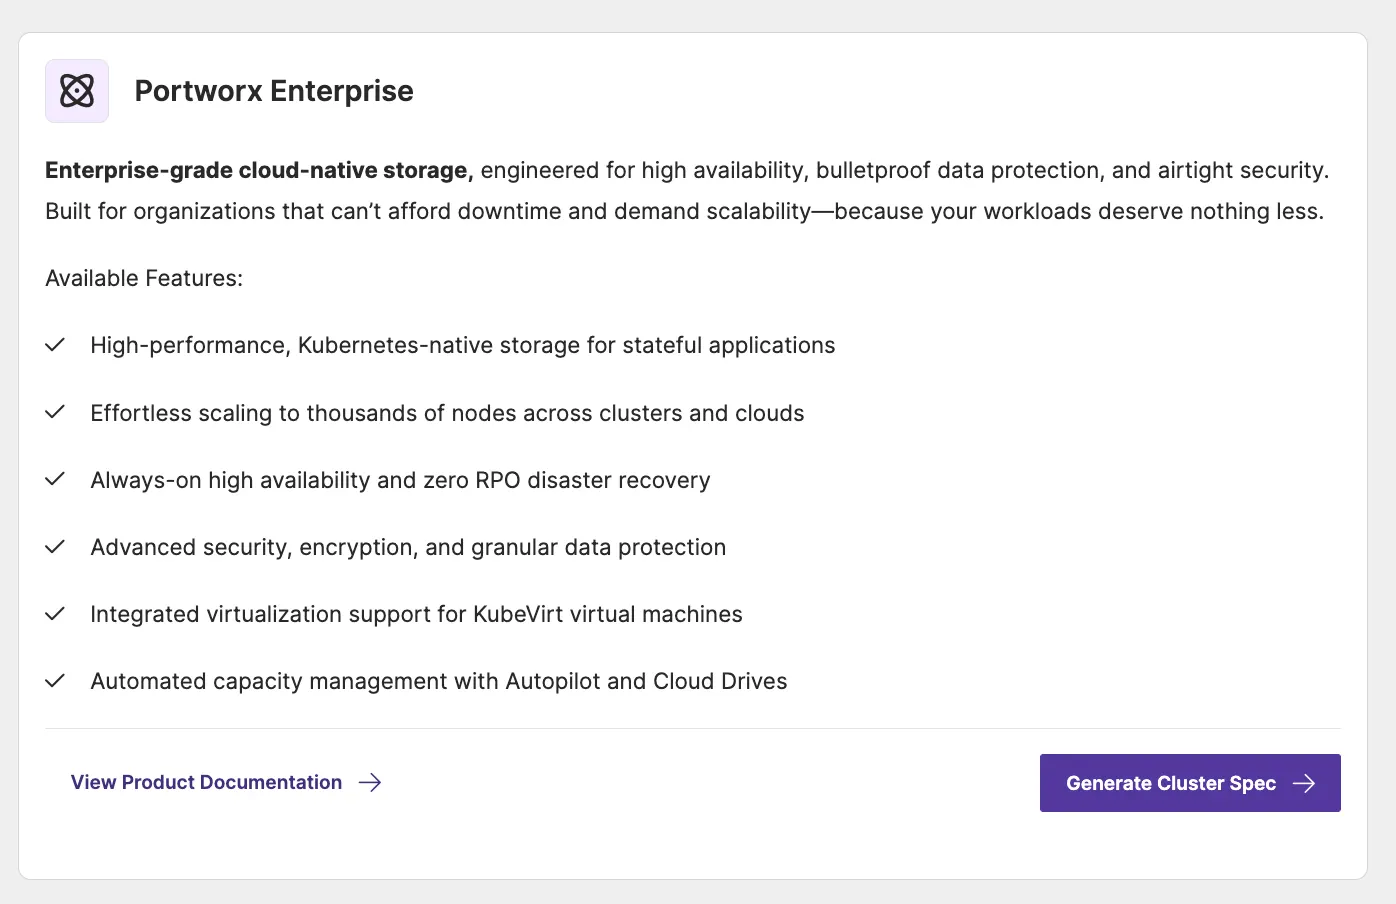The image size is (1396, 904).
Task: Click the Portworx Enterprise atom logo icon
Action: click(x=77, y=91)
